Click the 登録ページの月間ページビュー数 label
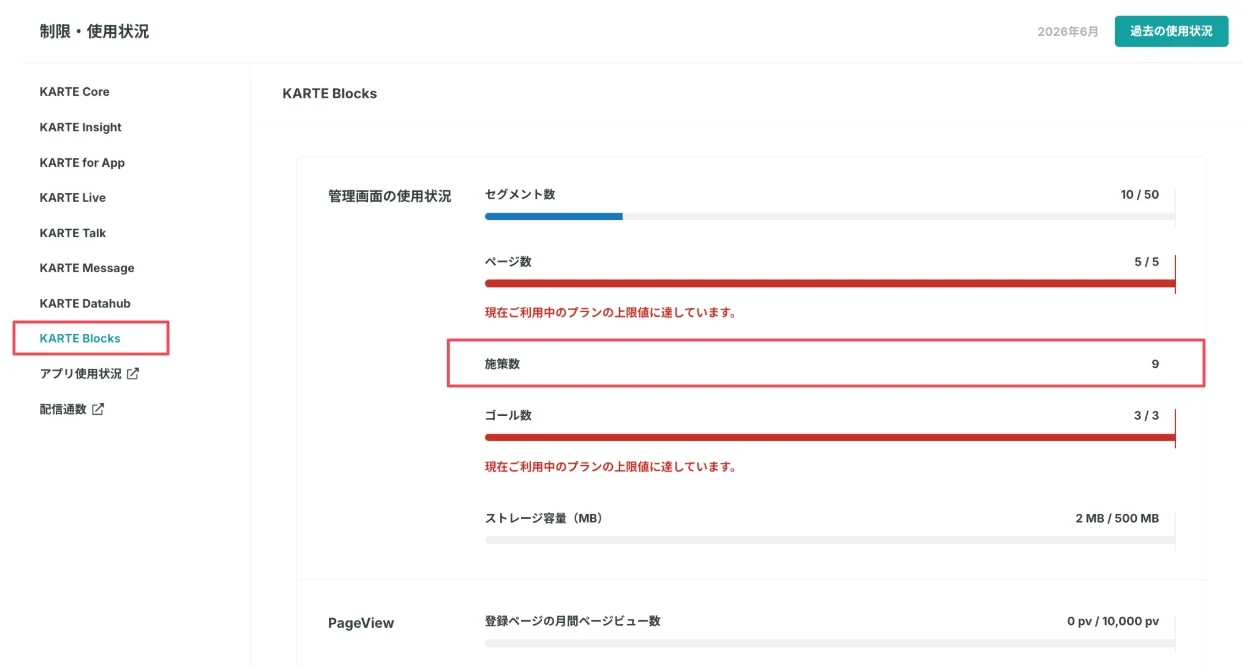 pyautogui.click(x=573, y=621)
